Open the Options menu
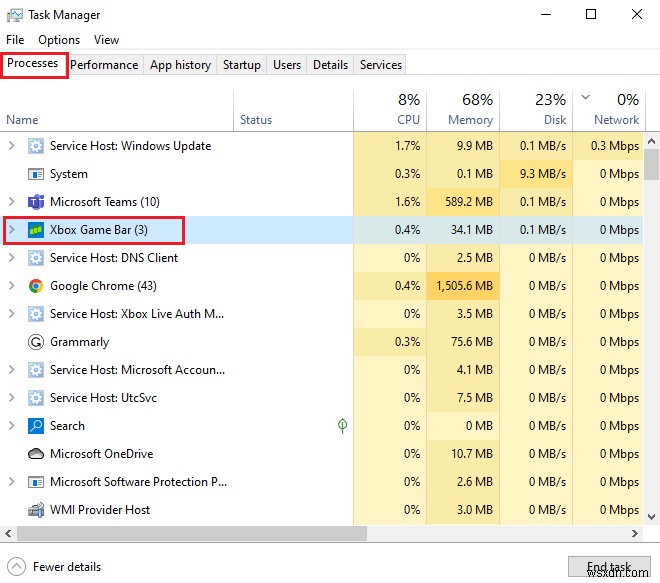 [x=59, y=40]
